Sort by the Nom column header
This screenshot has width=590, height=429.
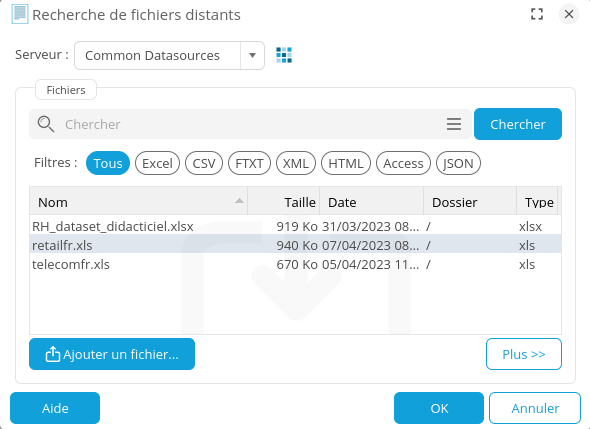coord(138,202)
